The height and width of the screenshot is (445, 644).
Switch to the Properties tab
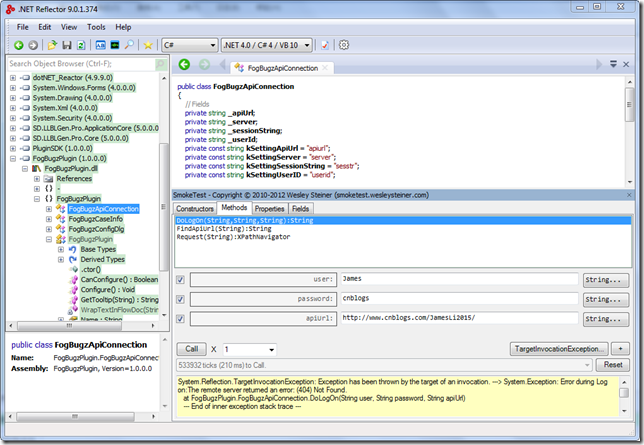tap(269, 208)
